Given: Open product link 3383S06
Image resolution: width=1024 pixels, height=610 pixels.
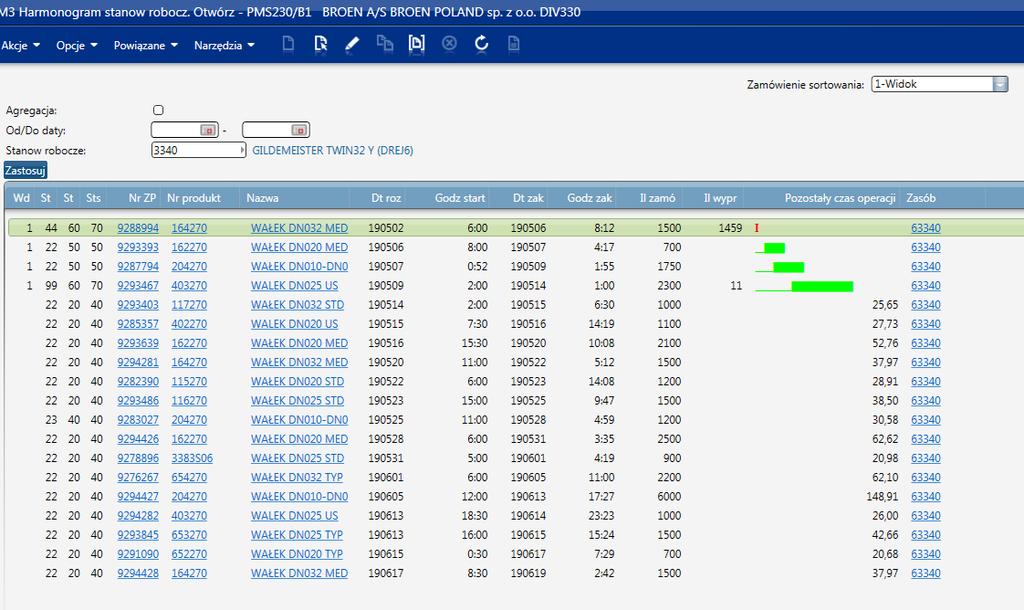Looking at the screenshot, I should [192, 458].
